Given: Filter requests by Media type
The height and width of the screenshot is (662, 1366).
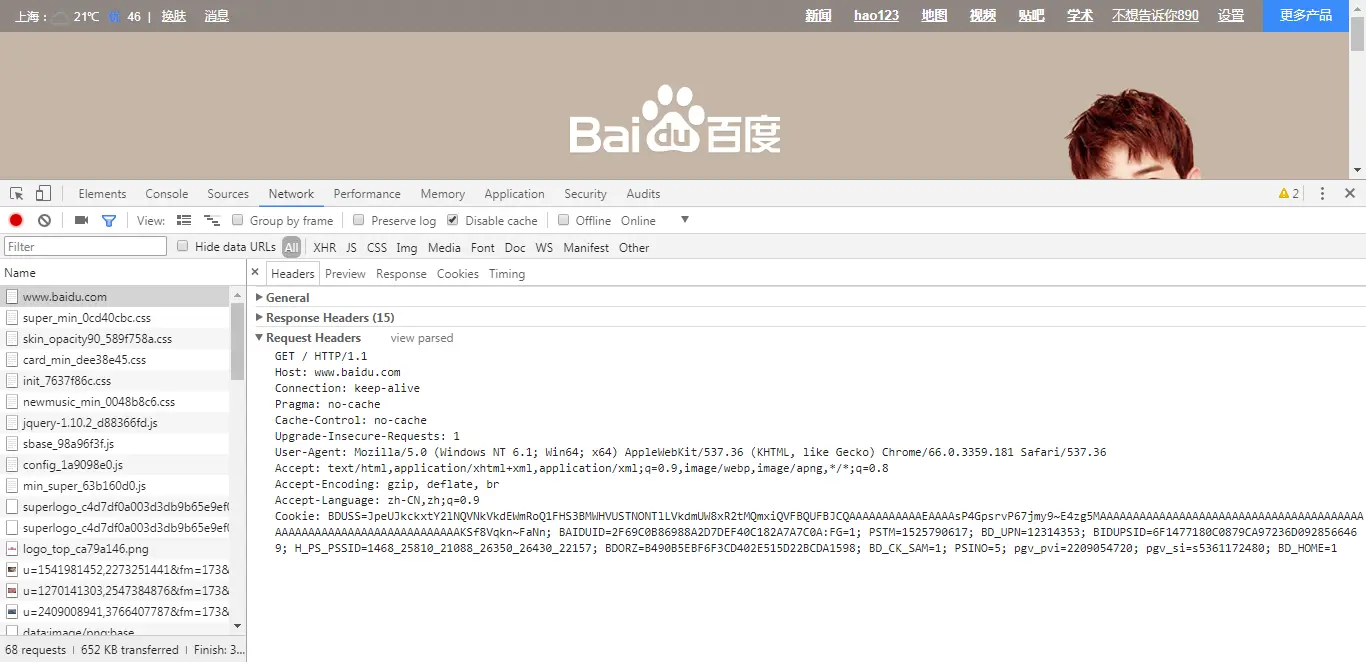Looking at the screenshot, I should point(444,247).
